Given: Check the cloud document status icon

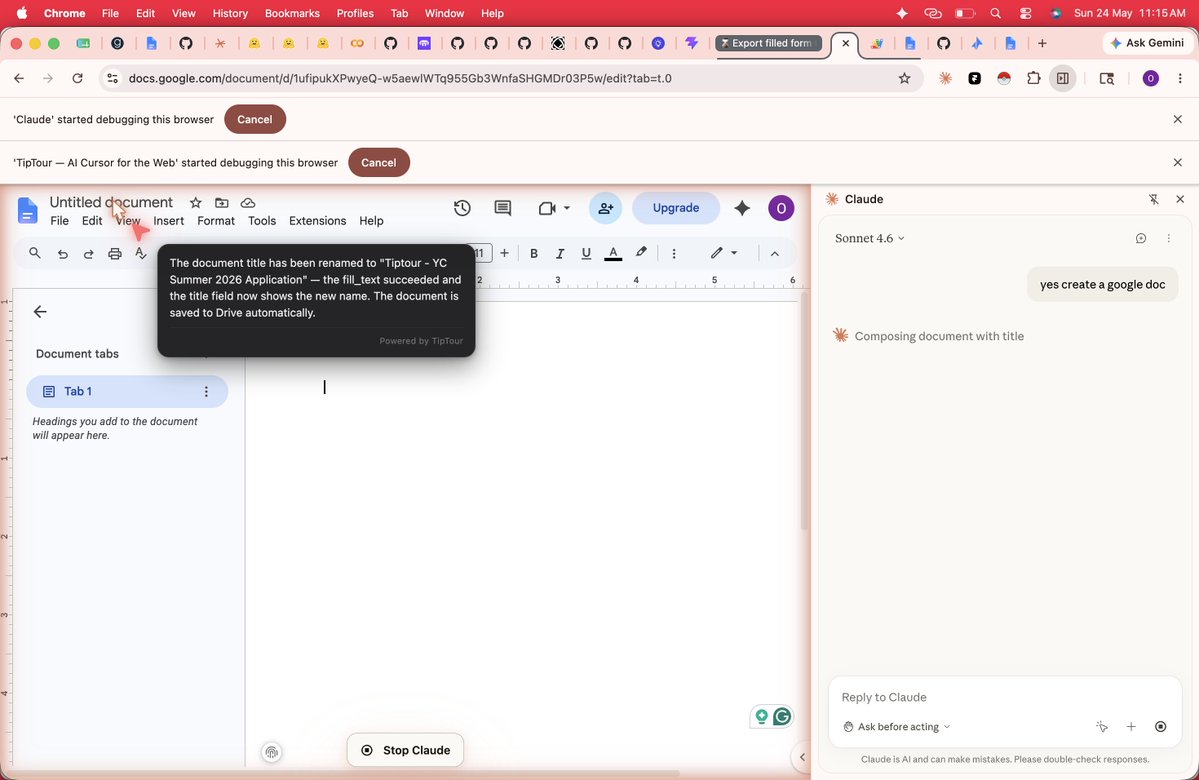Looking at the screenshot, I should [248, 203].
